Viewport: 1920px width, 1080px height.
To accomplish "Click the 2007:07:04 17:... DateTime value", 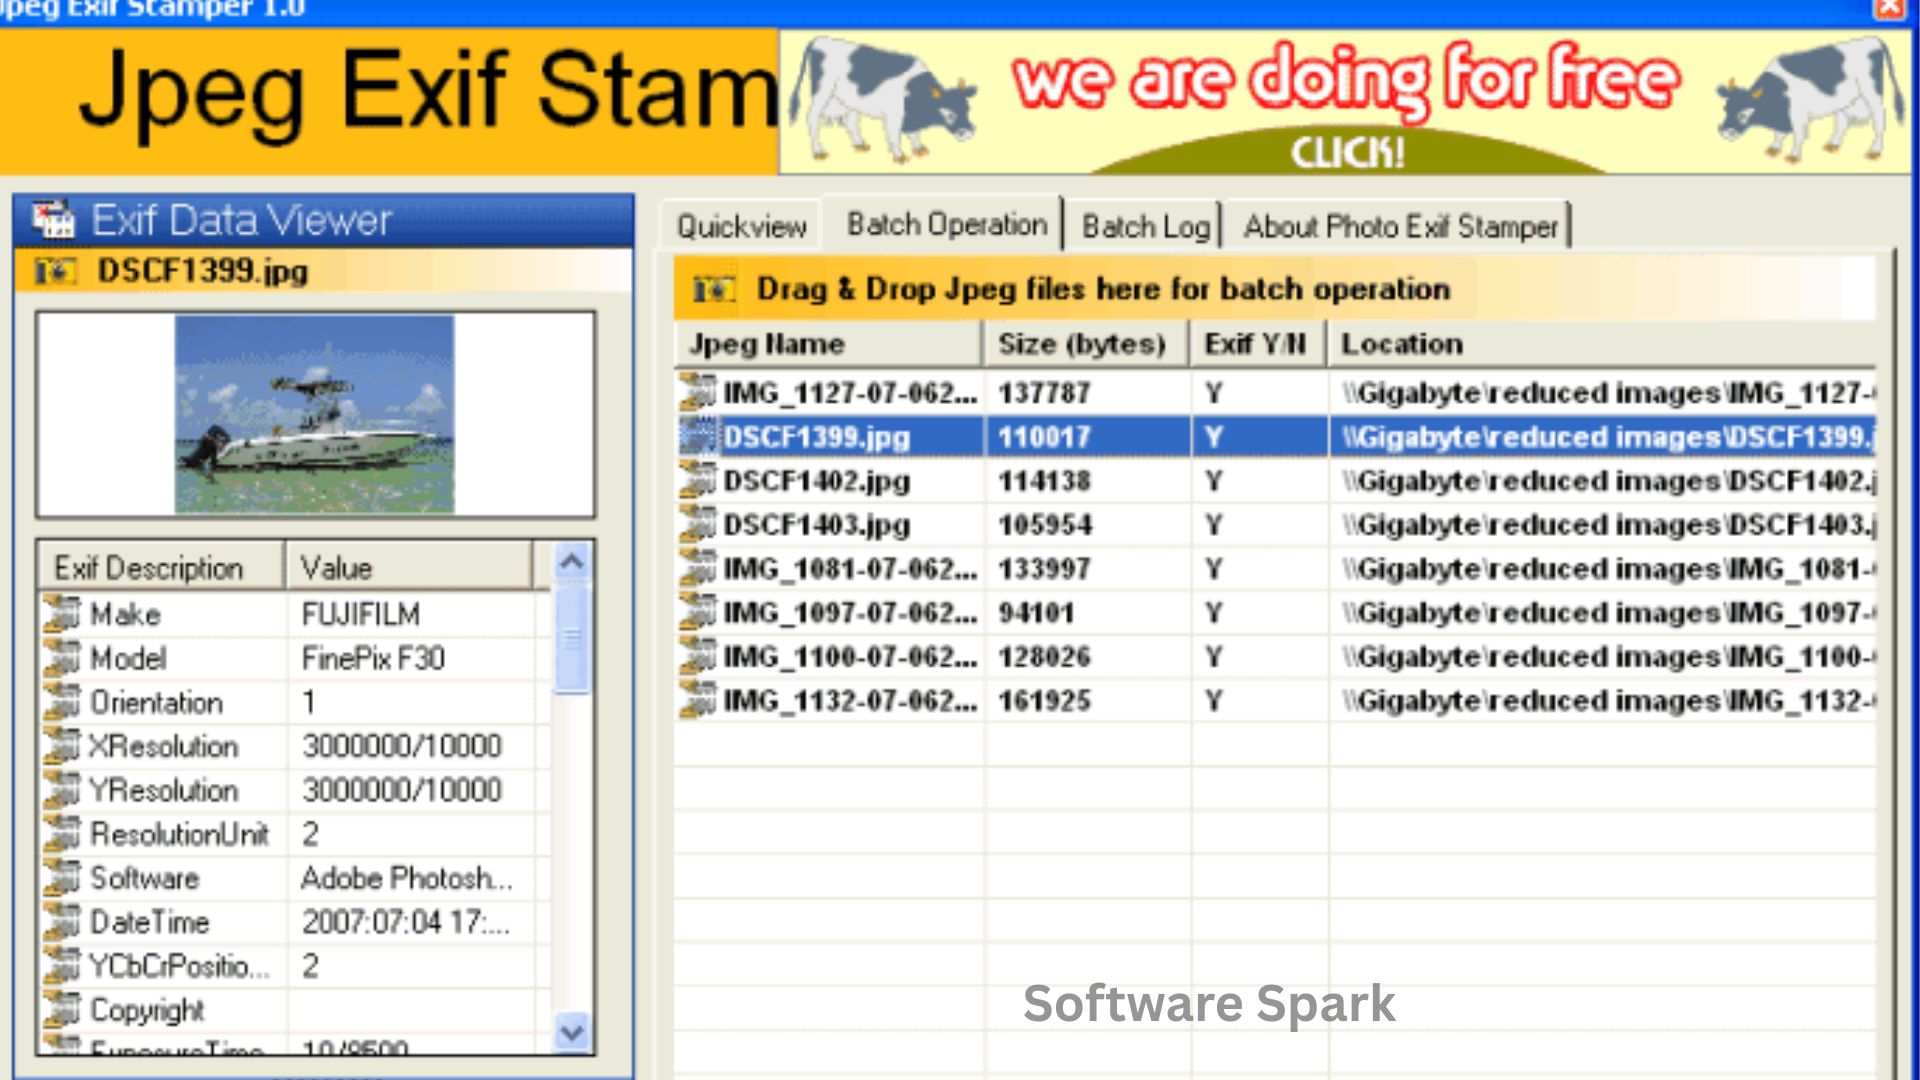I will pyautogui.click(x=406, y=922).
